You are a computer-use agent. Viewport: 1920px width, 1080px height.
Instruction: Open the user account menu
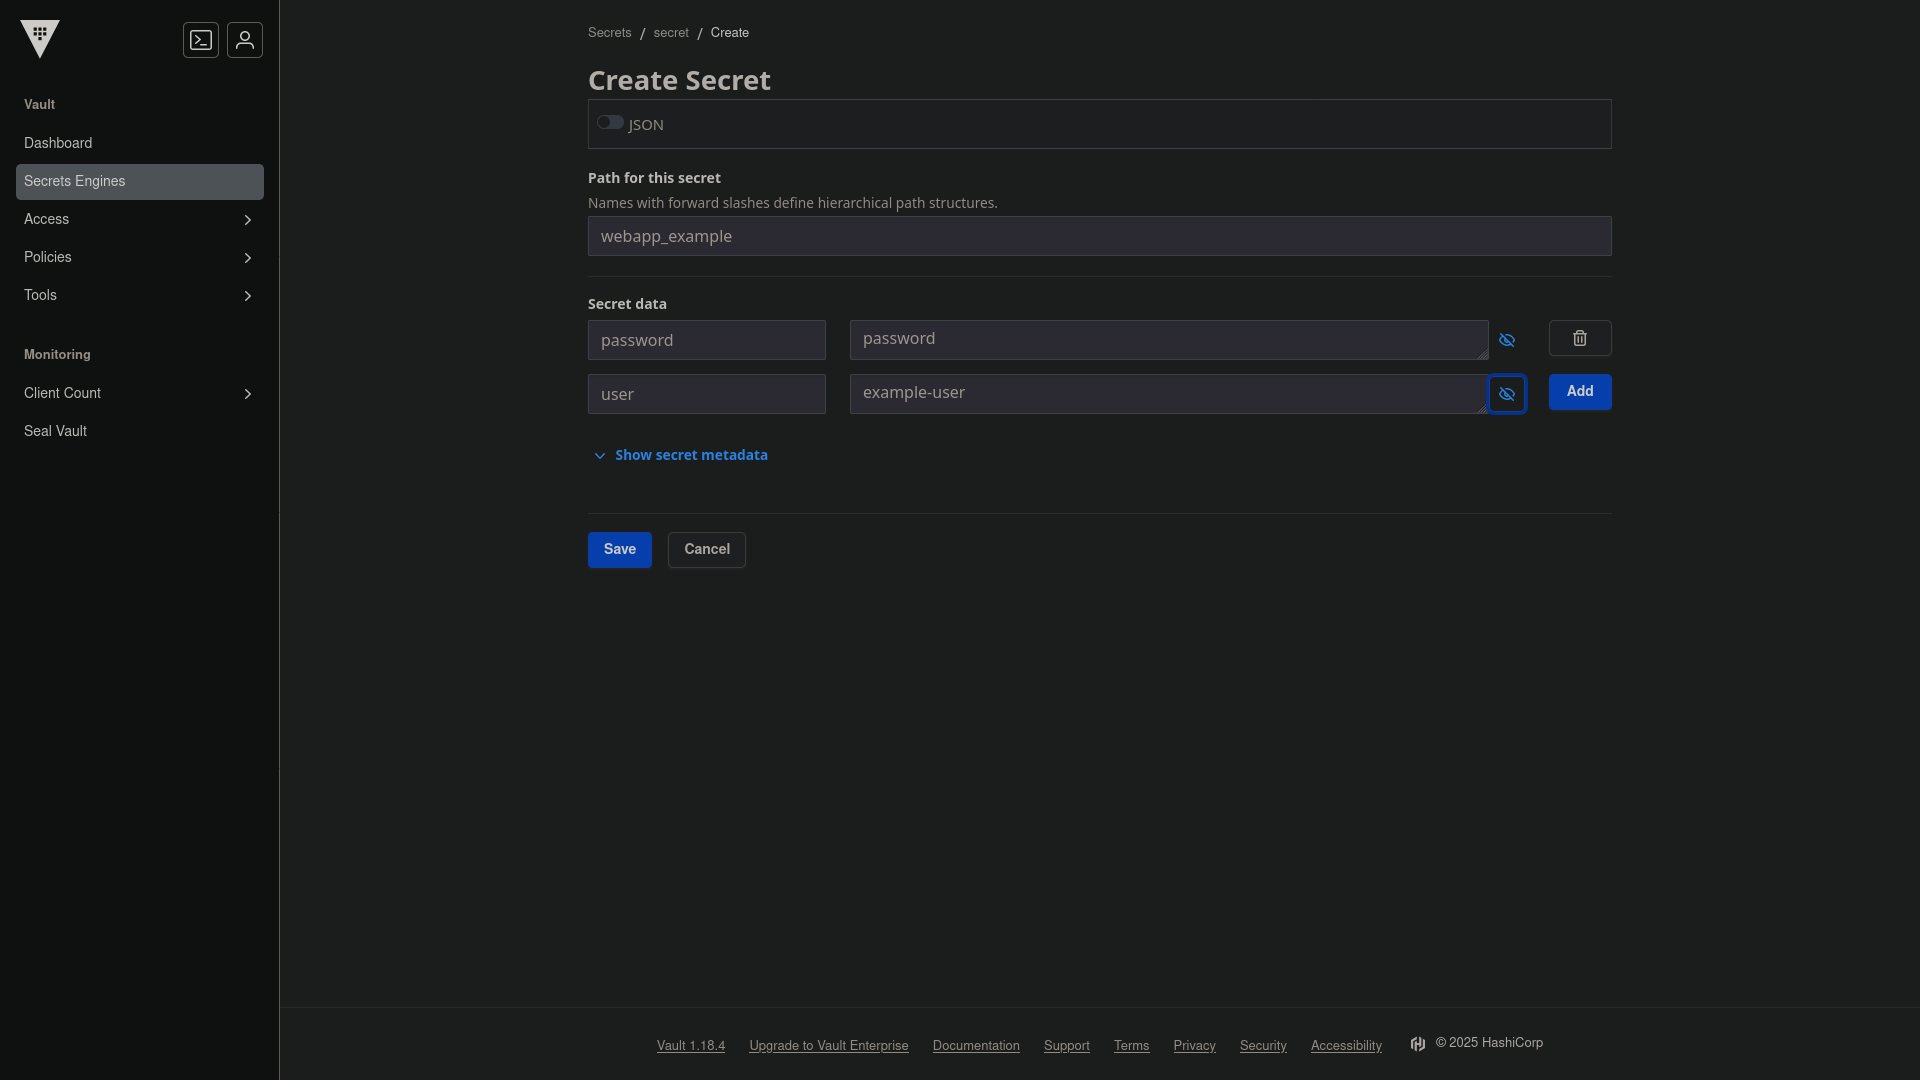[245, 40]
